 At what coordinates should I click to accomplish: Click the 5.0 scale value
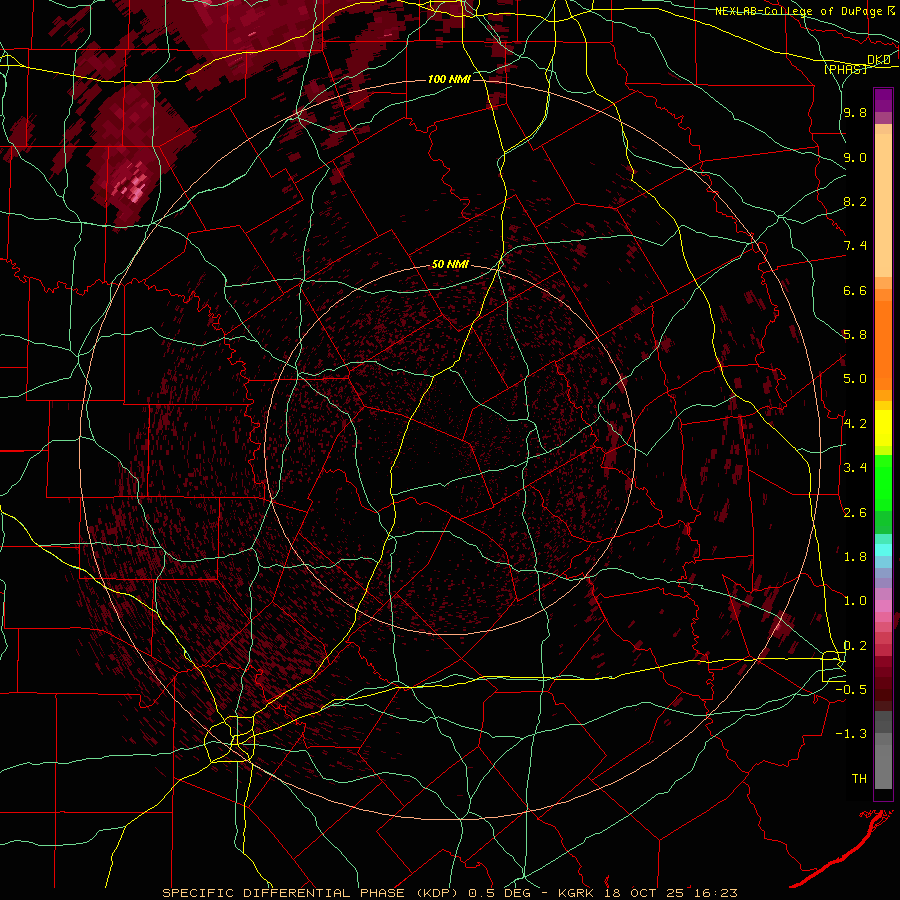[855, 379]
